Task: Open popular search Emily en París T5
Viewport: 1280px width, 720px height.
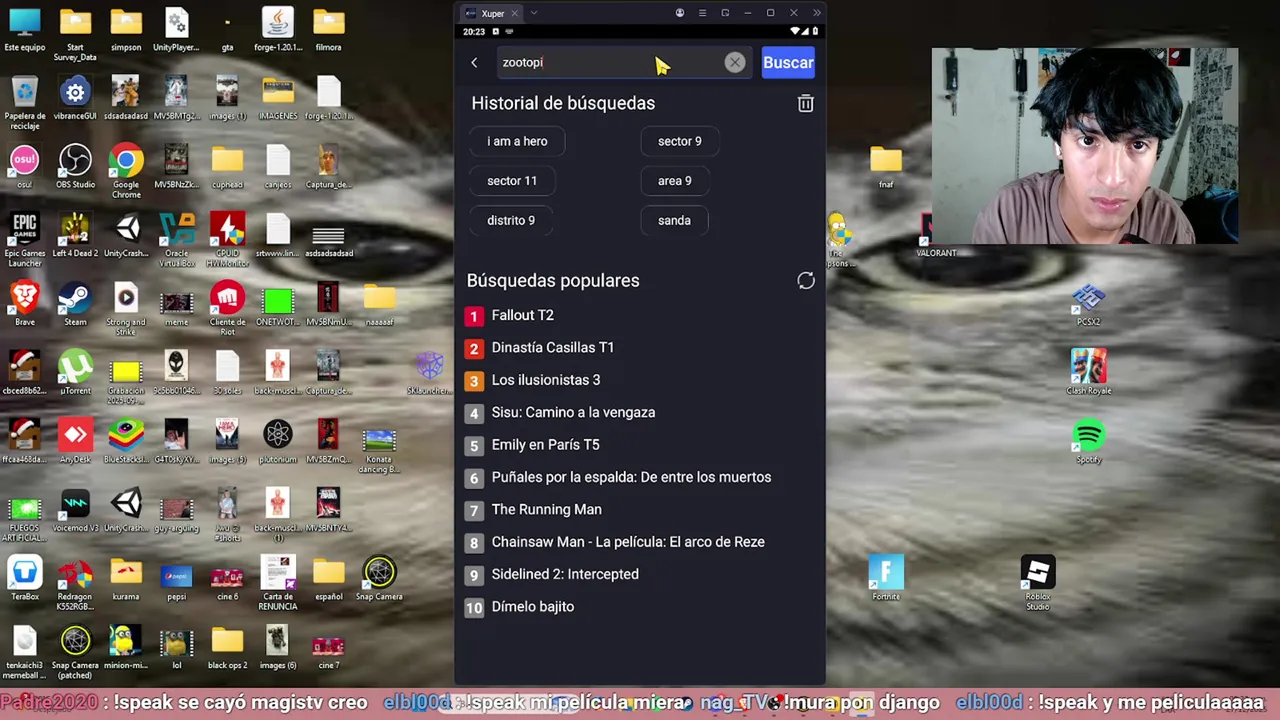Action: tap(545, 445)
